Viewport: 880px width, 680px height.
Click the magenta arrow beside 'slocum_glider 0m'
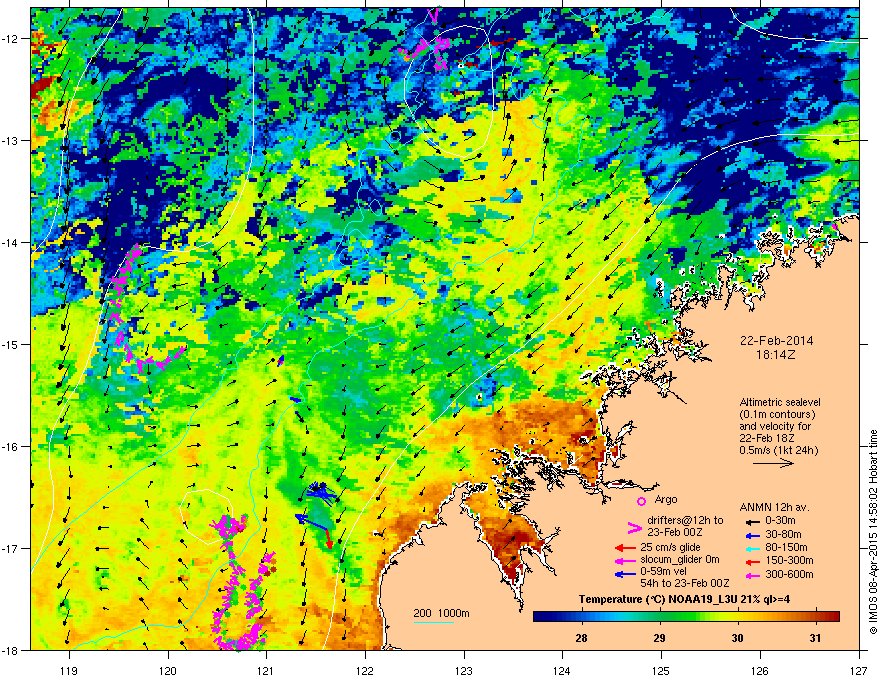coord(625,560)
